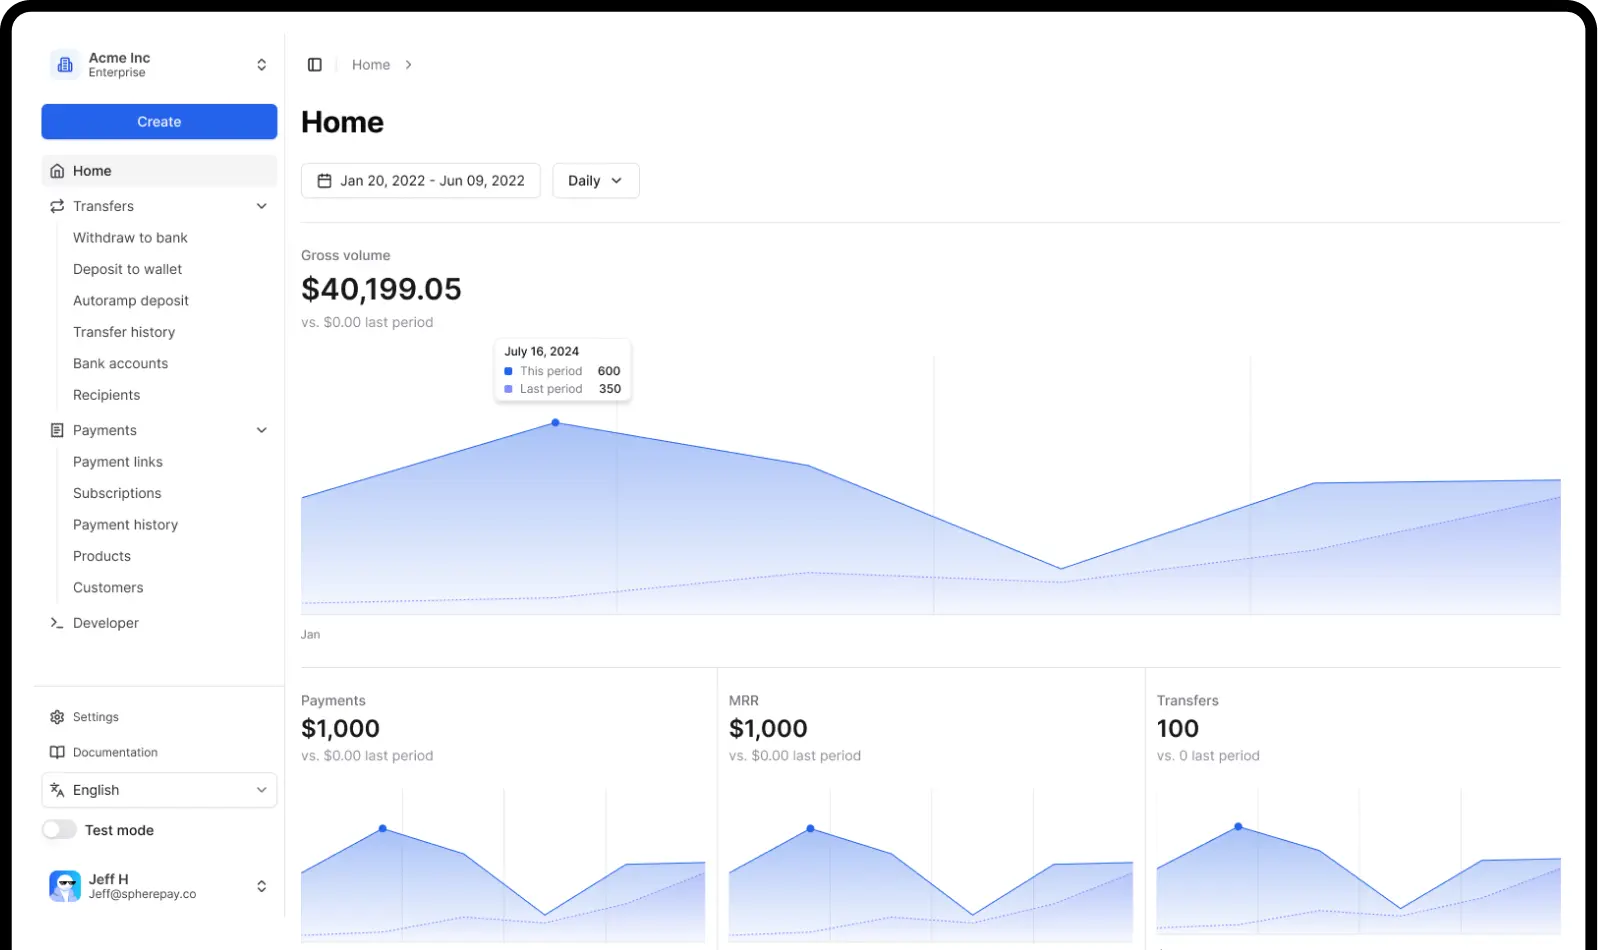Open the Daily interval dropdown
The width and height of the screenshot is (1598, 950).
(596, 181)
